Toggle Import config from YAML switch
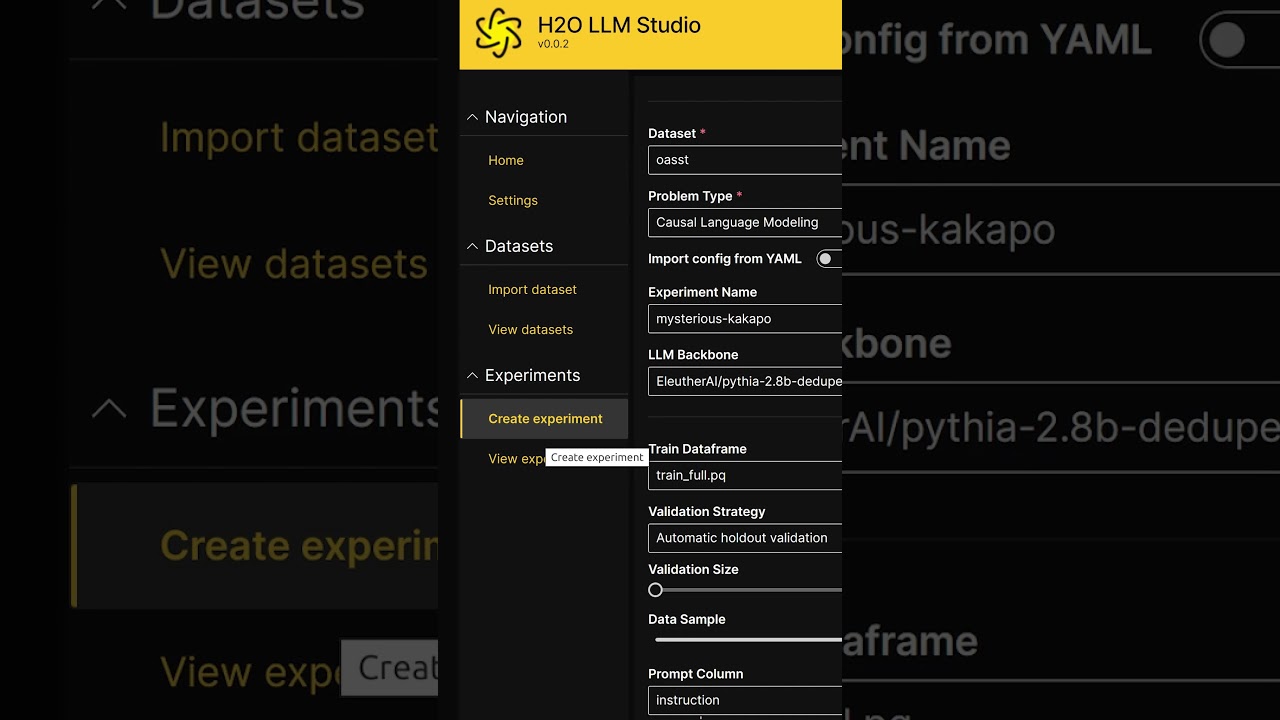Screen dimensions: 1280x720 (x=829, y=259)
